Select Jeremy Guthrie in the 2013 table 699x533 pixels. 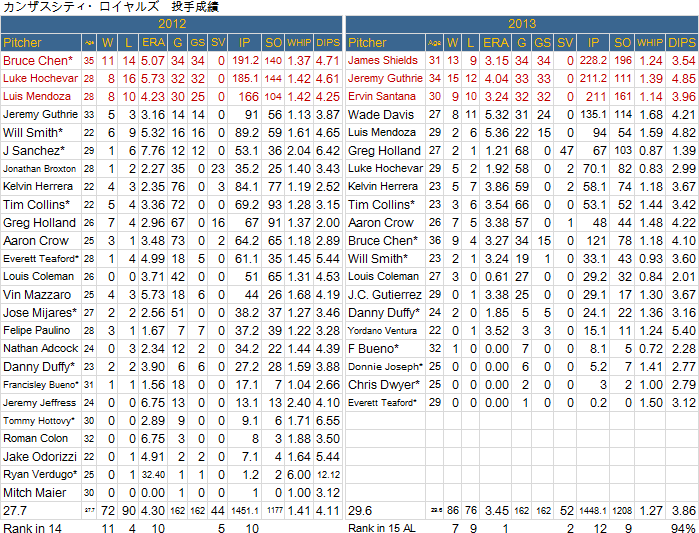pos(385,78)
